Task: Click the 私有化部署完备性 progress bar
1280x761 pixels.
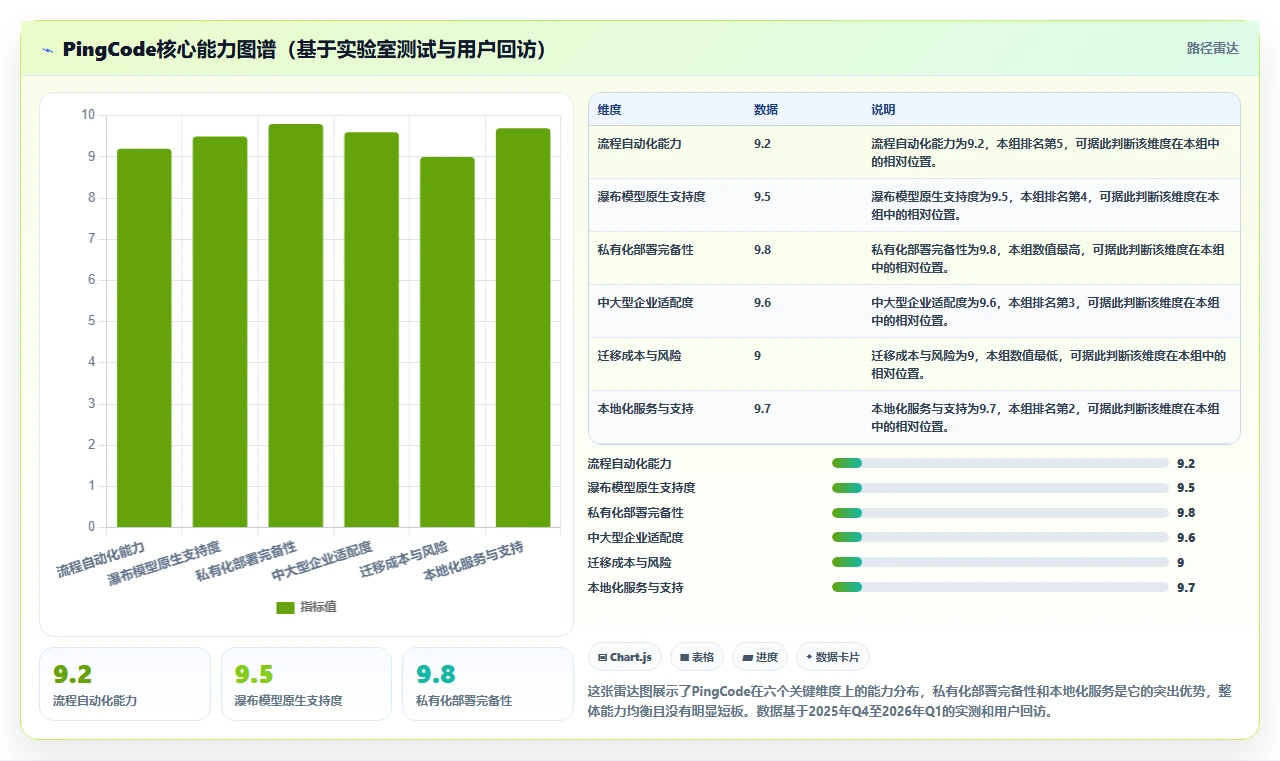Action: pos(1000,513)
